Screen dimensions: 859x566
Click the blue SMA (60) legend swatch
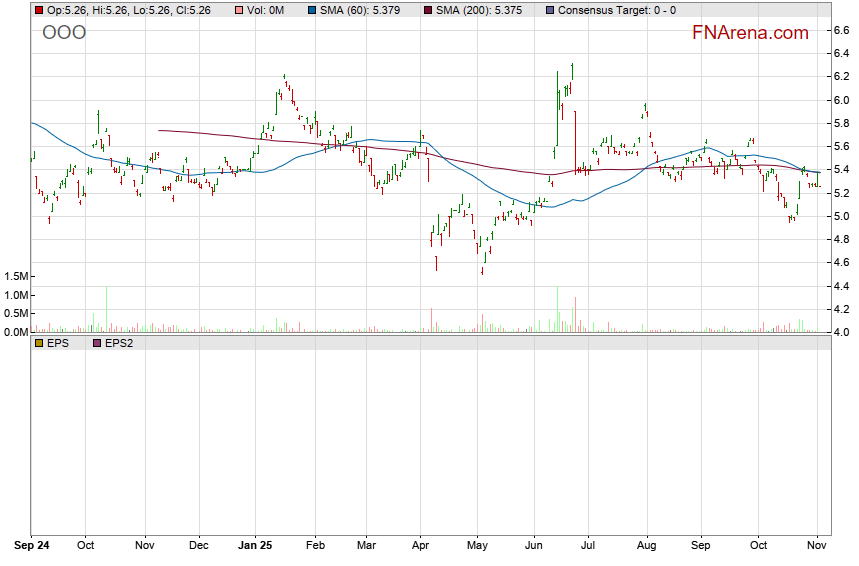pyautogui.click(x=312, y=10)
